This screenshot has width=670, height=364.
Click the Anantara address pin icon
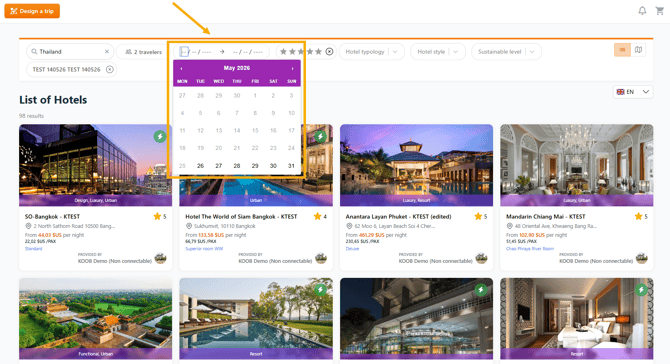(349, 226)
